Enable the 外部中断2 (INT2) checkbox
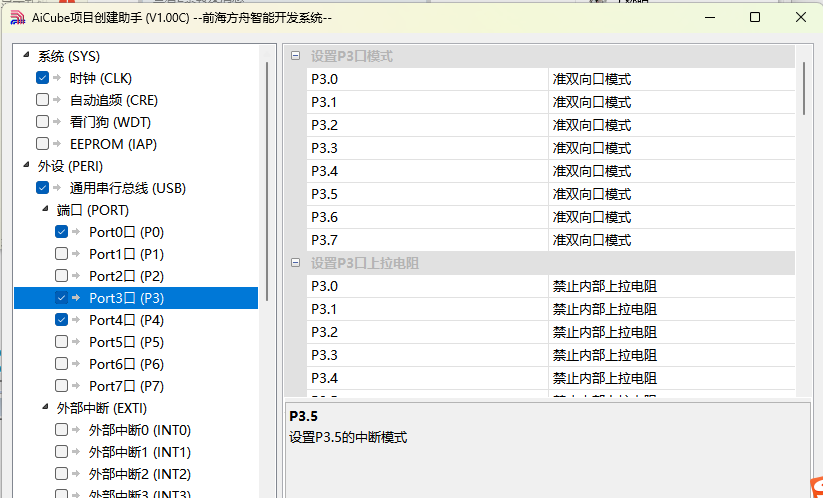The width and height of the screenshot is (823, 498). click(61, 474)
